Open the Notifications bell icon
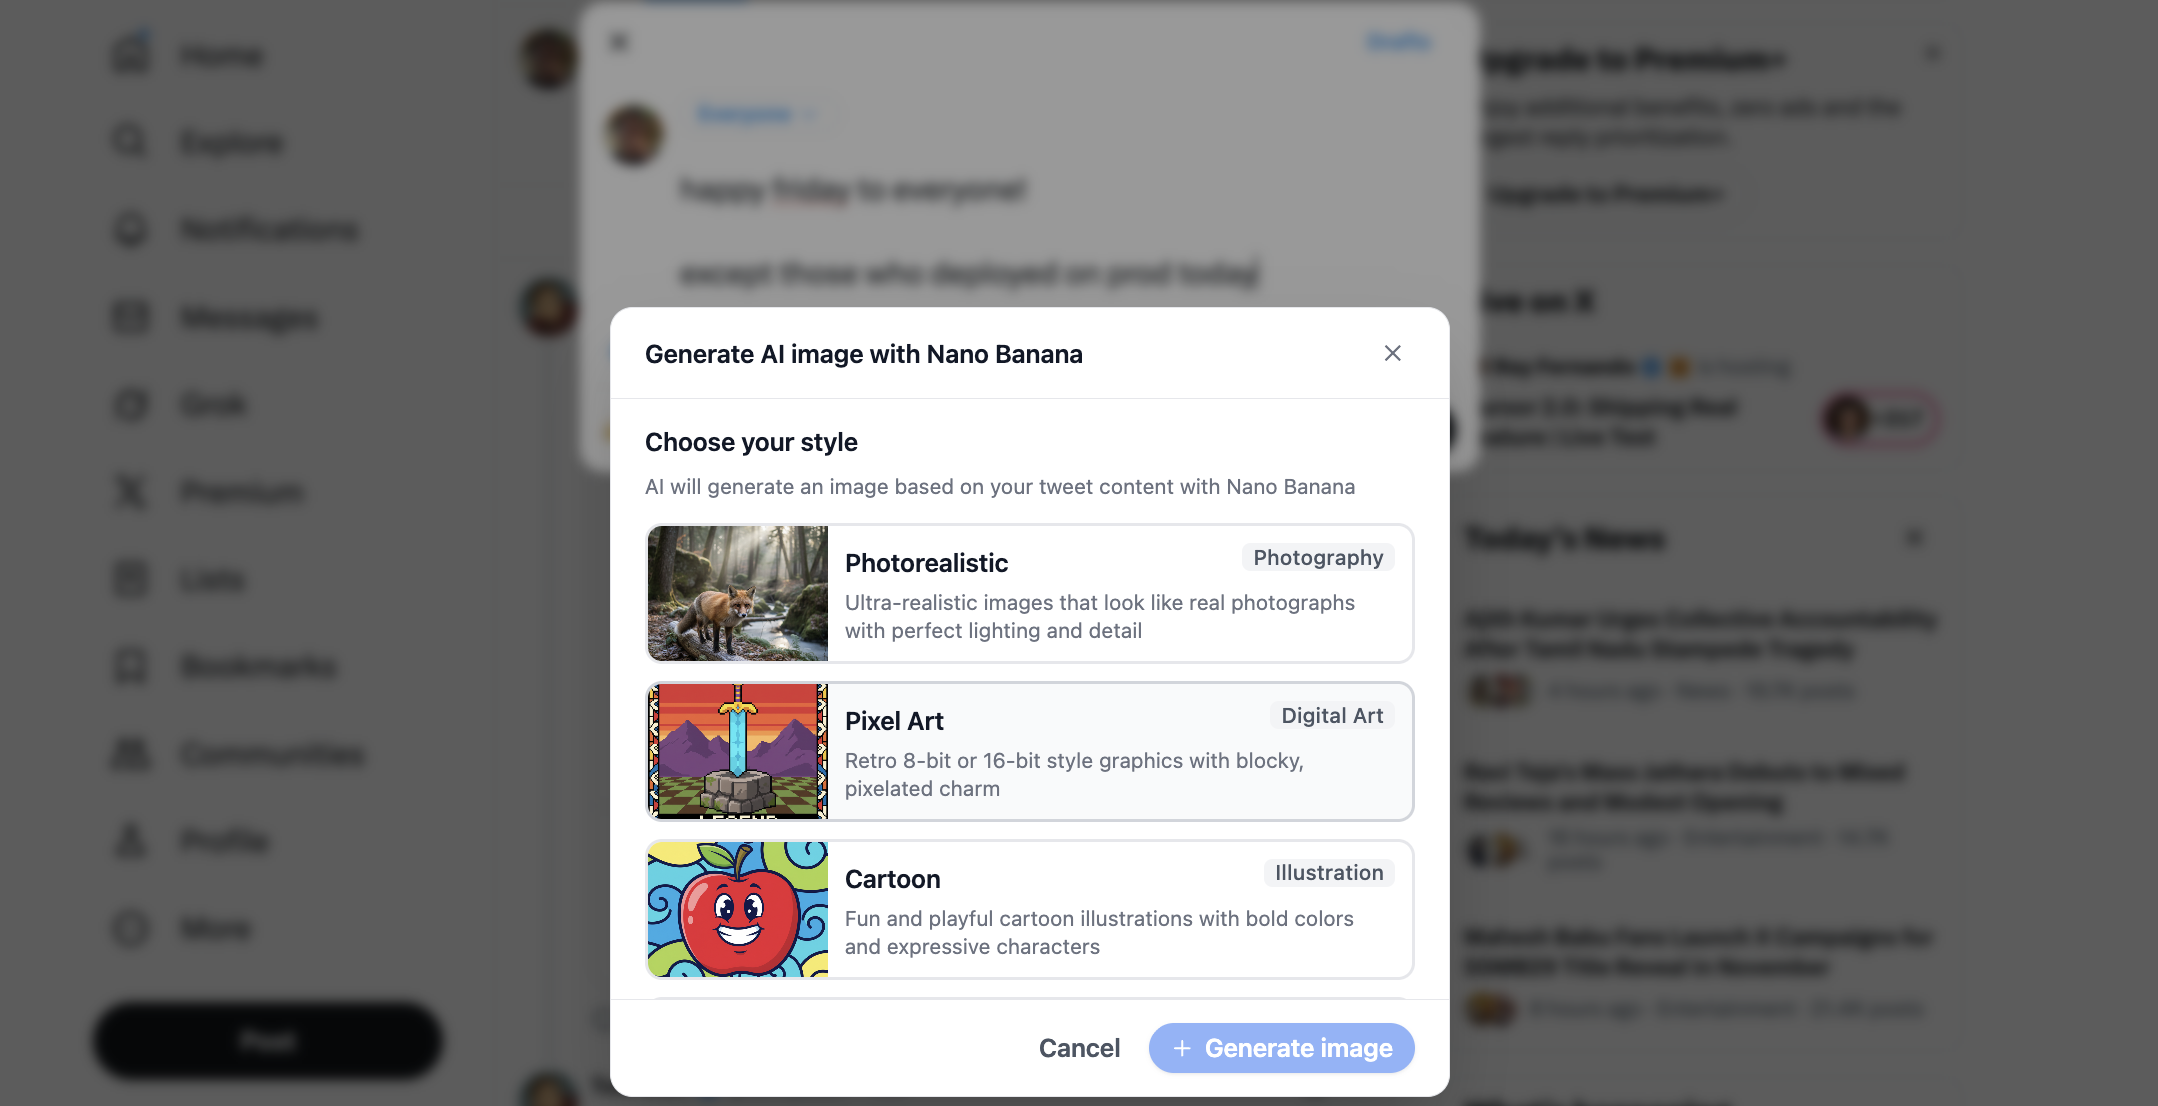This screenshot has height=1106, width=2158. coord(130,230)
